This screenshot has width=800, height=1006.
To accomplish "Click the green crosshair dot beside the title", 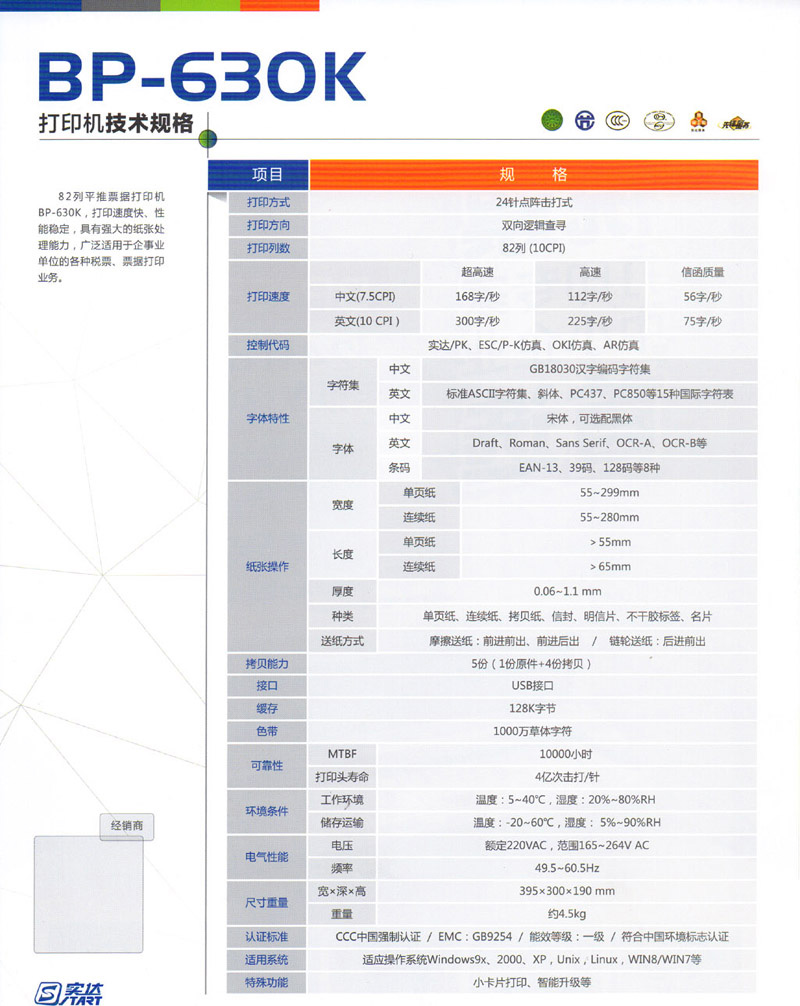I will (207, 138).
